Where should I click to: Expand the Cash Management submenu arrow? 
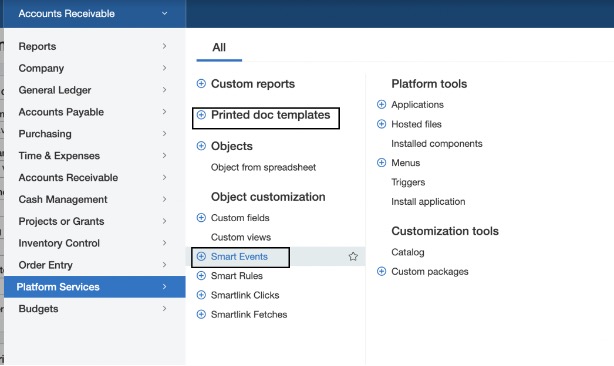164,199
